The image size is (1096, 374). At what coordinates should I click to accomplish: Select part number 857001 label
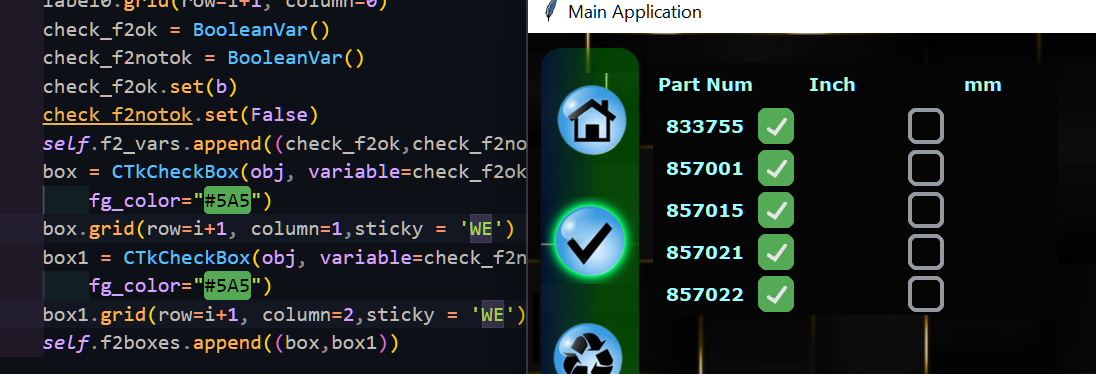[x=705, y=168]
